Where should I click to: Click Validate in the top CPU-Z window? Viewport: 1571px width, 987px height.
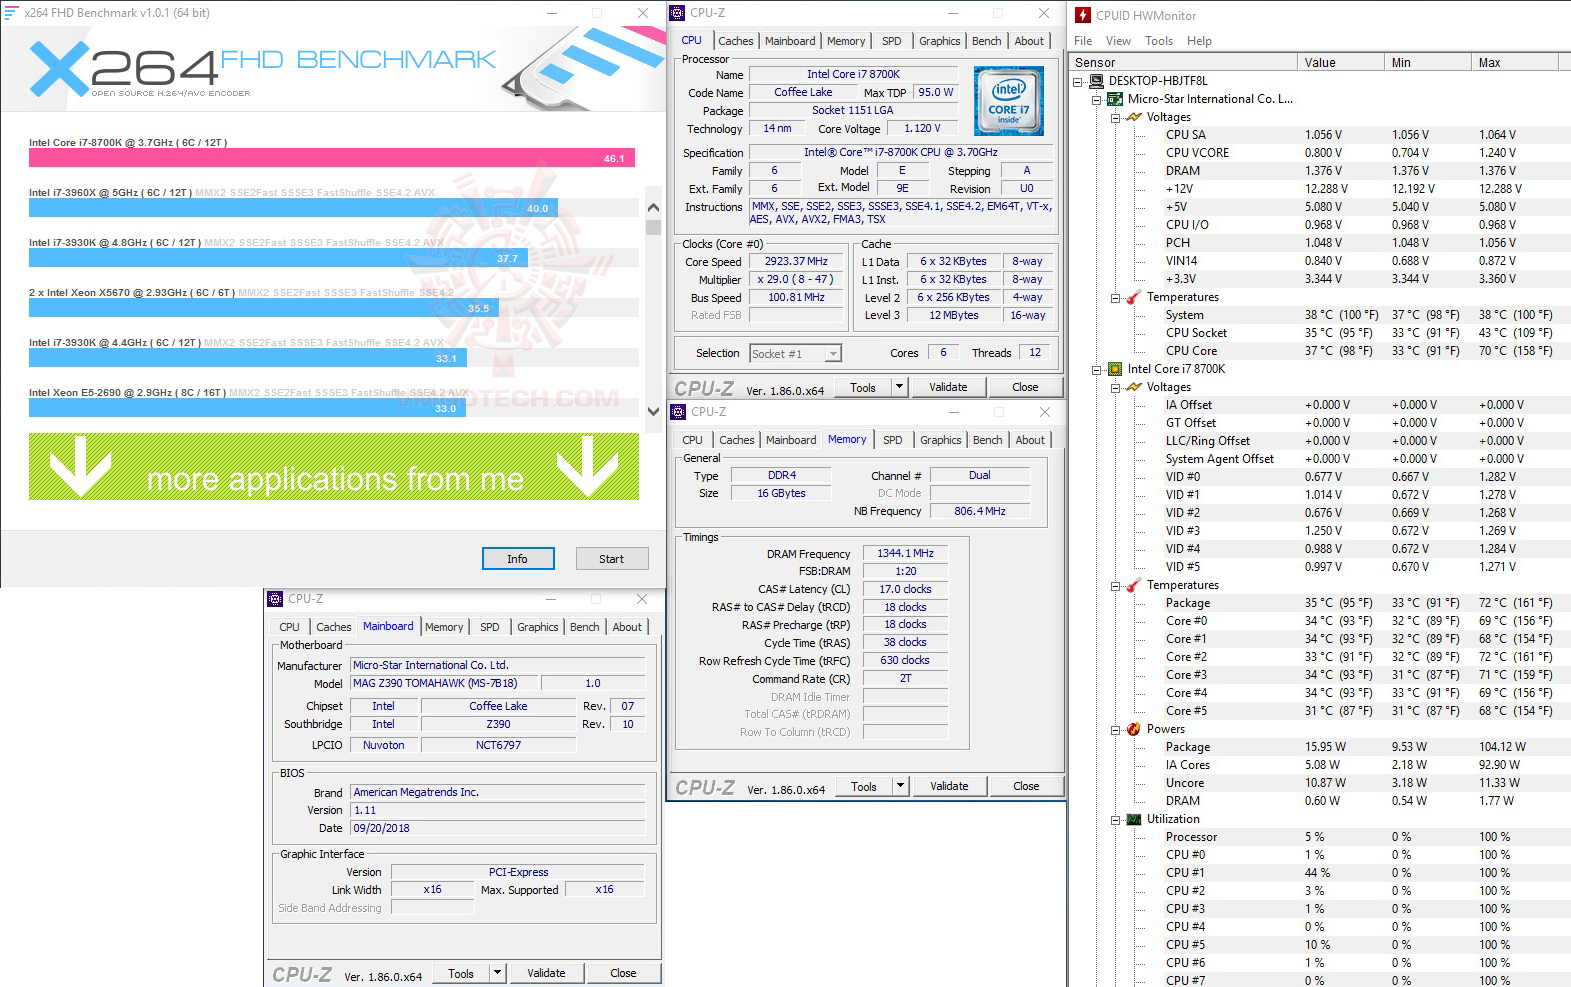pyautogui.click(x=948, y=387)
